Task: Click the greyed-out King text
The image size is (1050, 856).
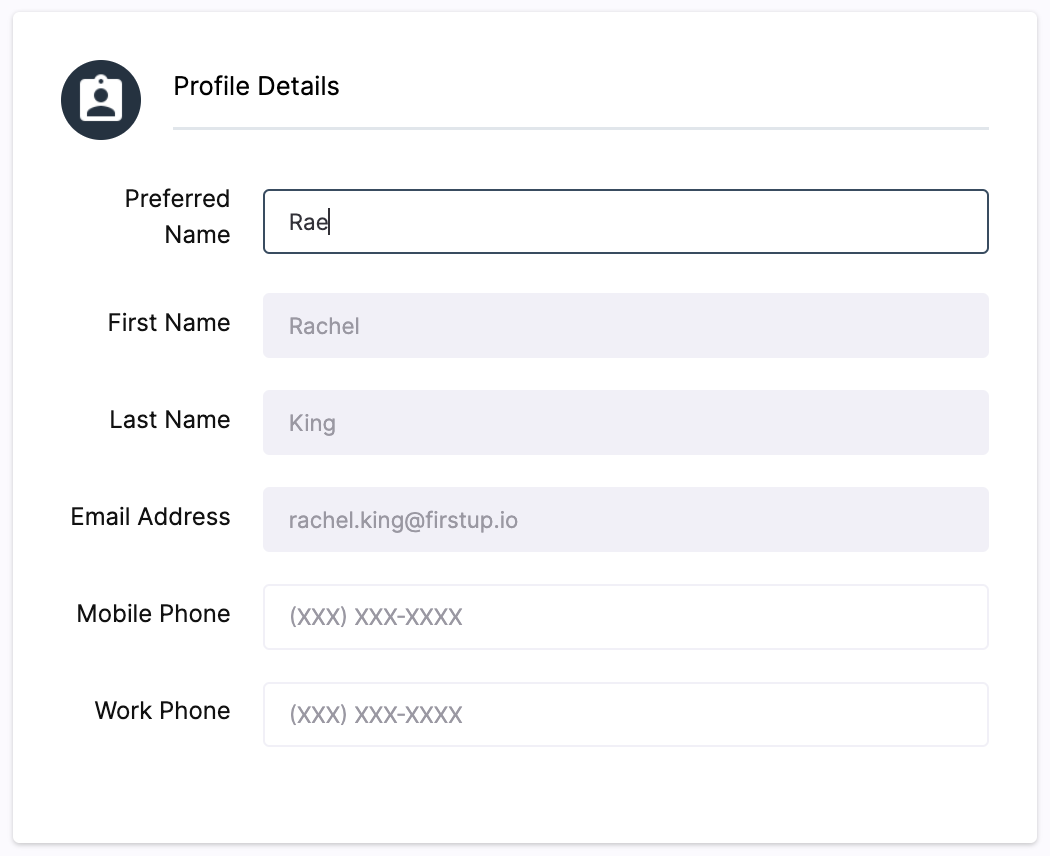Action: [x=312, y=424]
